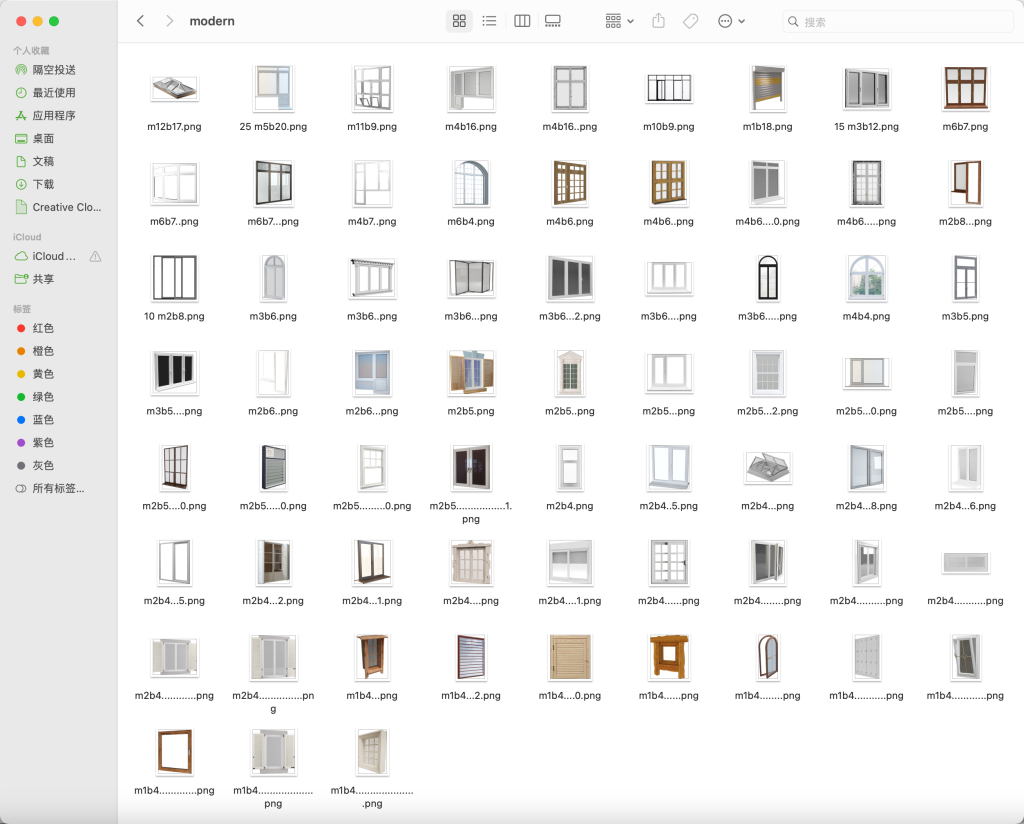This screenshot has width=1024, height=824.
Task: Switch to column view
Action: coord(522,21)
